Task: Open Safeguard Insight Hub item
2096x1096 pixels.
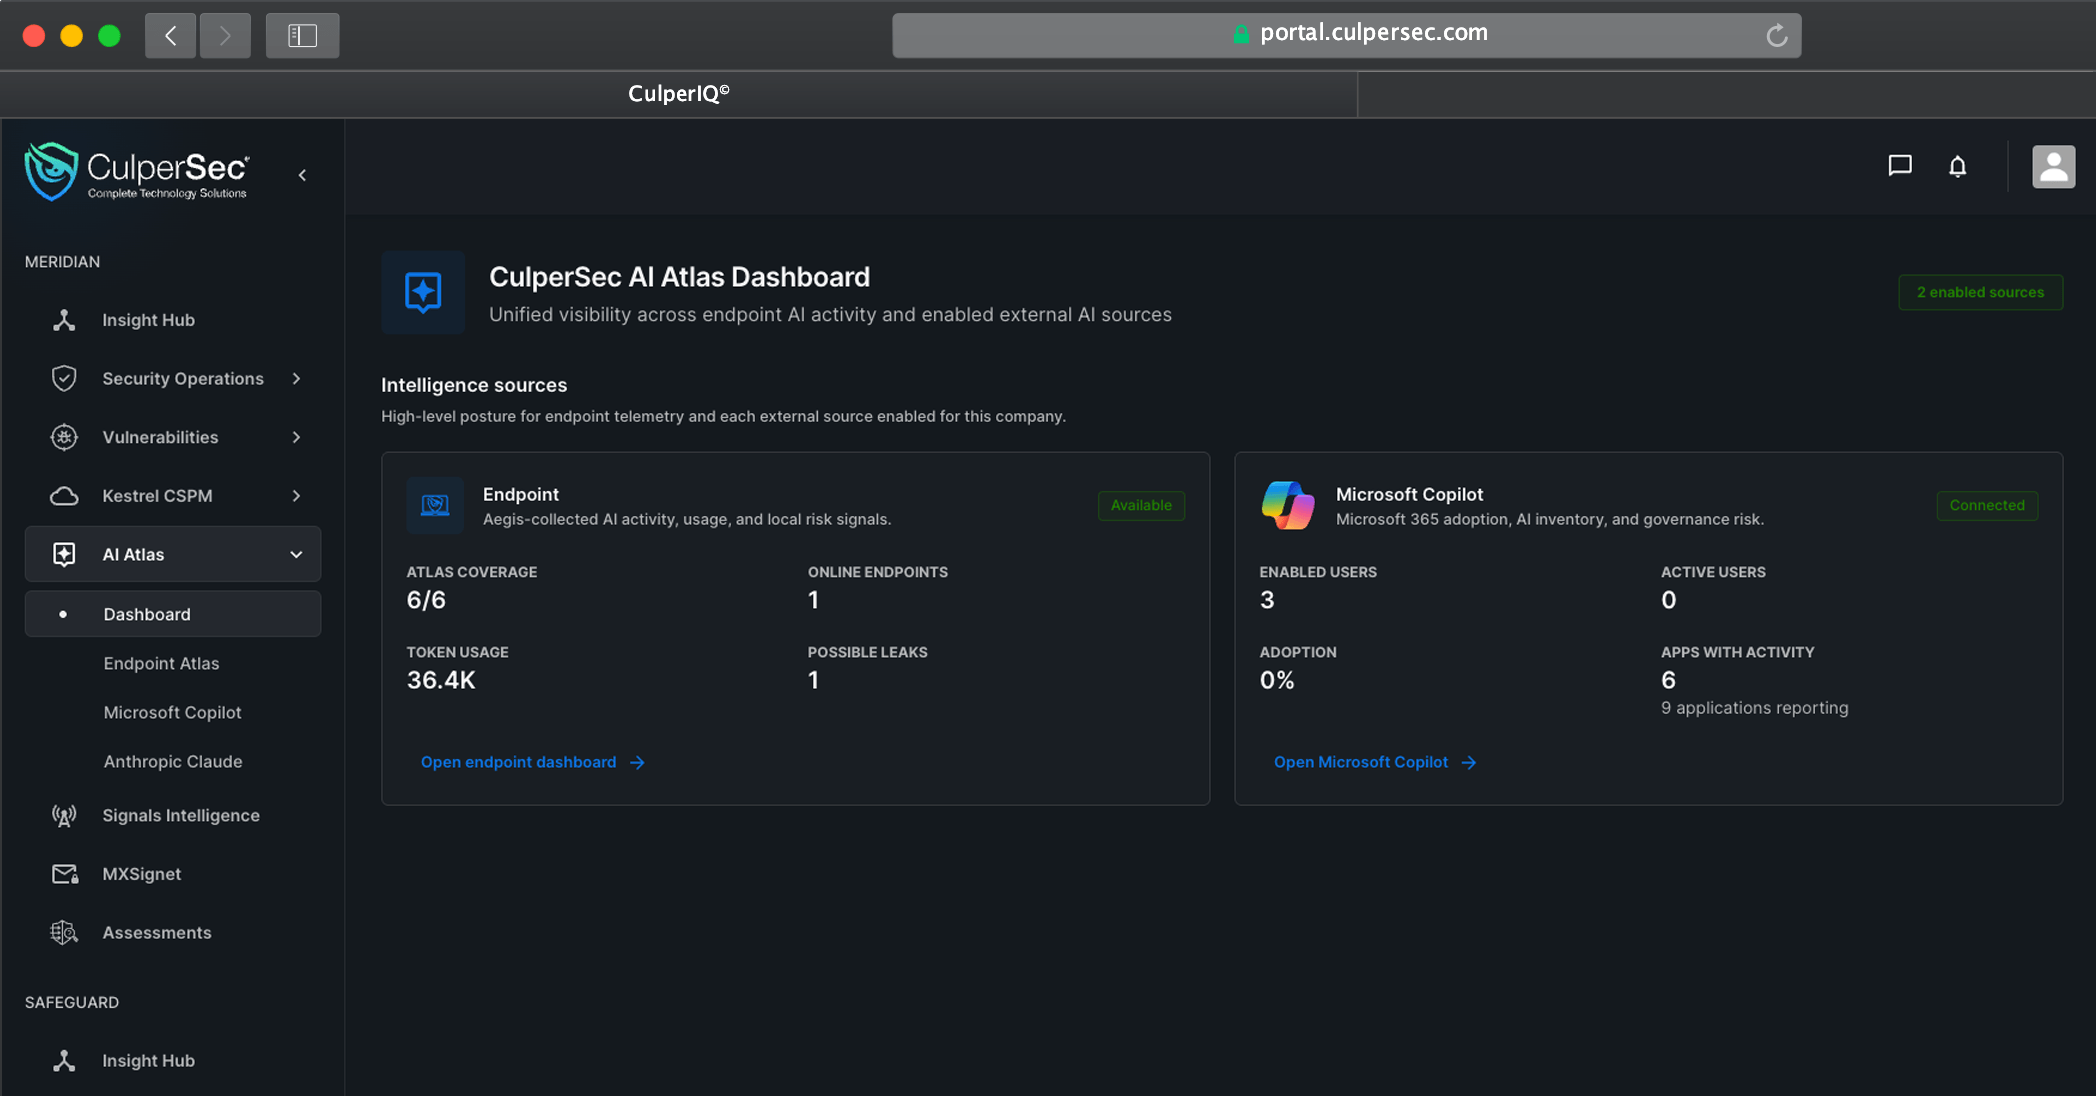Action: pyautogui.click(x=173, y=1061)
